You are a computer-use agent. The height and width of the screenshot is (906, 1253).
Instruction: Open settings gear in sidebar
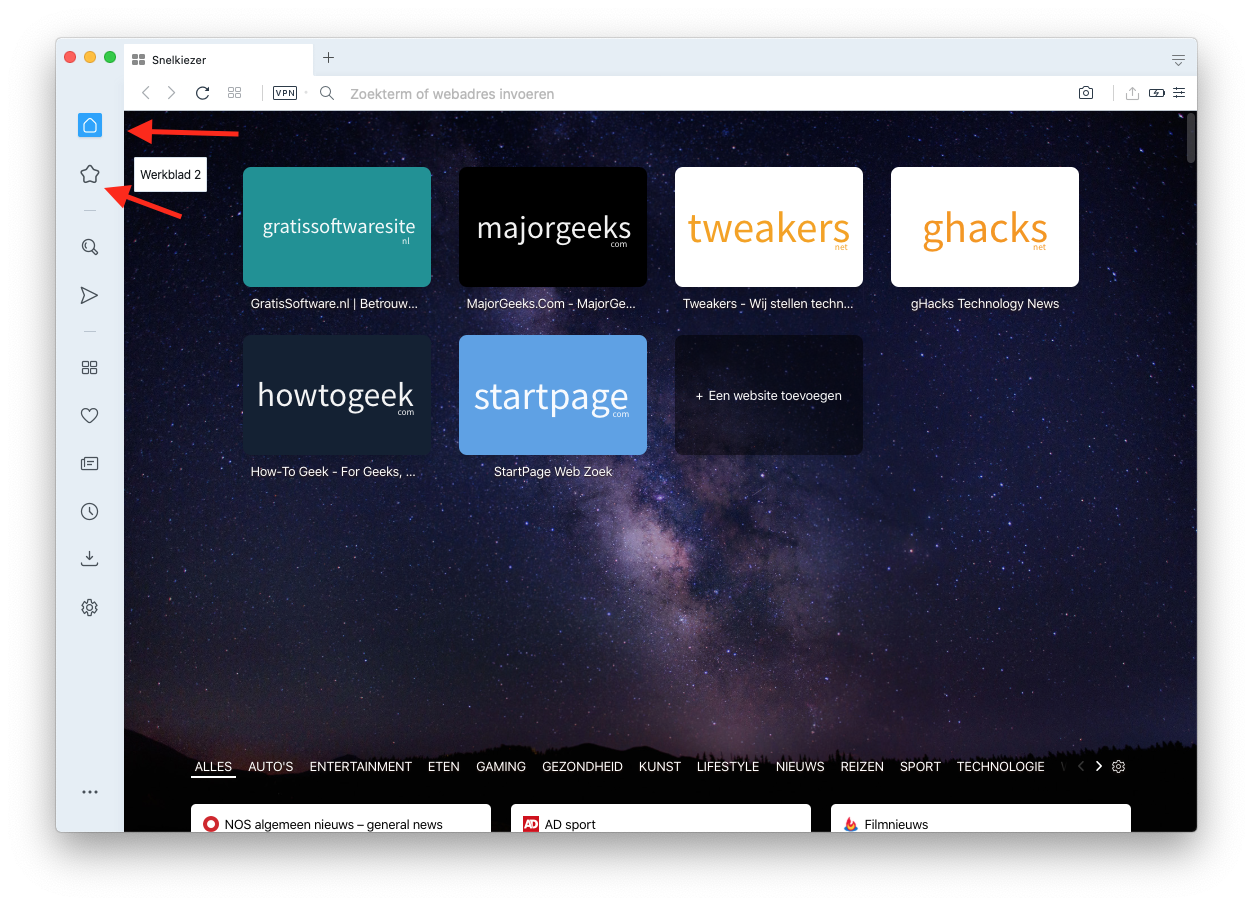pos(90,607)
